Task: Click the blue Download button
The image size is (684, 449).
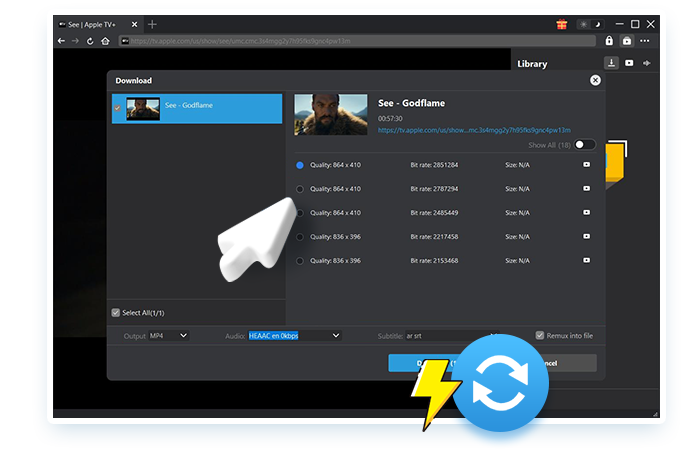Action: coord(425,363)
